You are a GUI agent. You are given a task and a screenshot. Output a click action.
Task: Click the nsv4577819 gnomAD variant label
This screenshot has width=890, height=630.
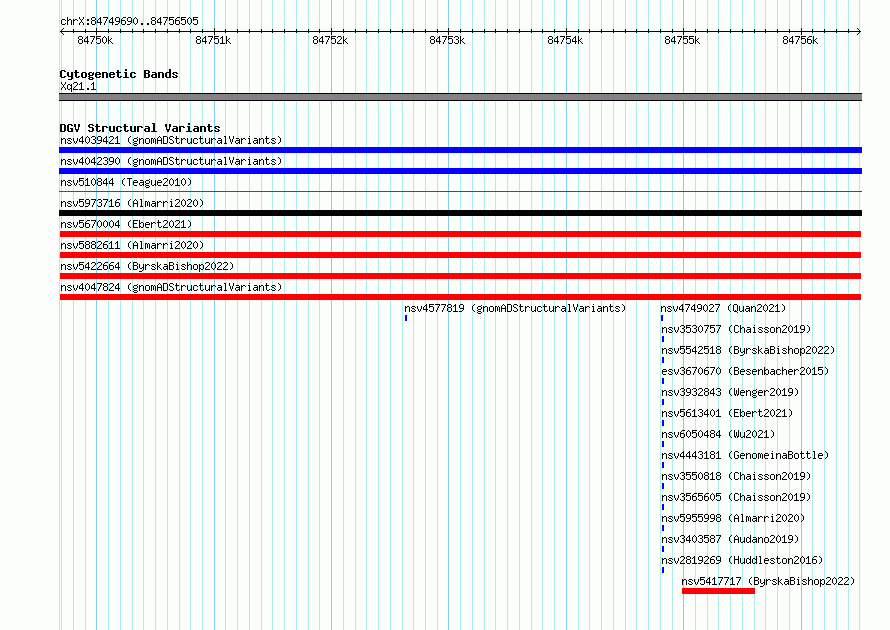coord(515,308)
